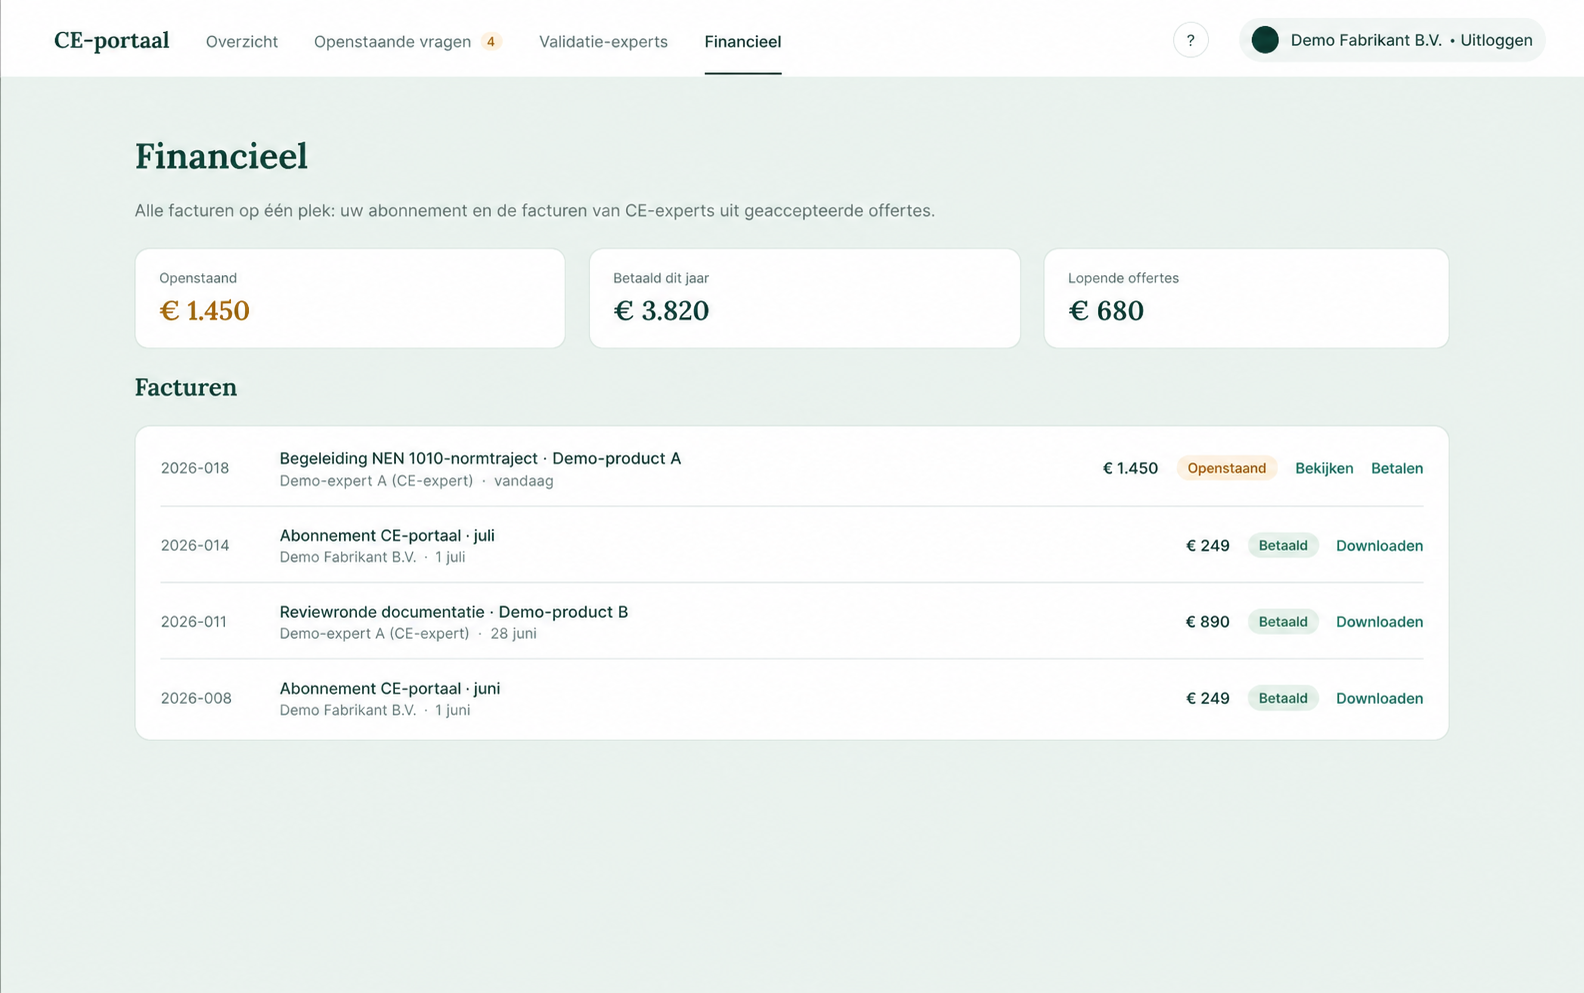The height and width of the screenshot is (993, 1584).
Task: Click the CE-portaal logo
Action: click(x=111, y=40)
